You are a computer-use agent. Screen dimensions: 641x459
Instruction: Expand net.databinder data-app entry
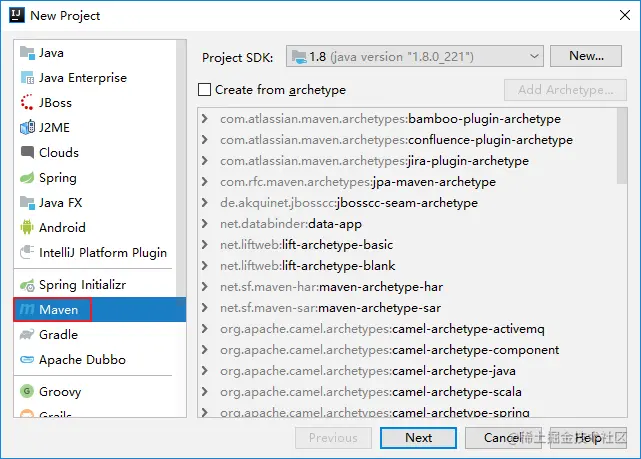pos(205,224)
